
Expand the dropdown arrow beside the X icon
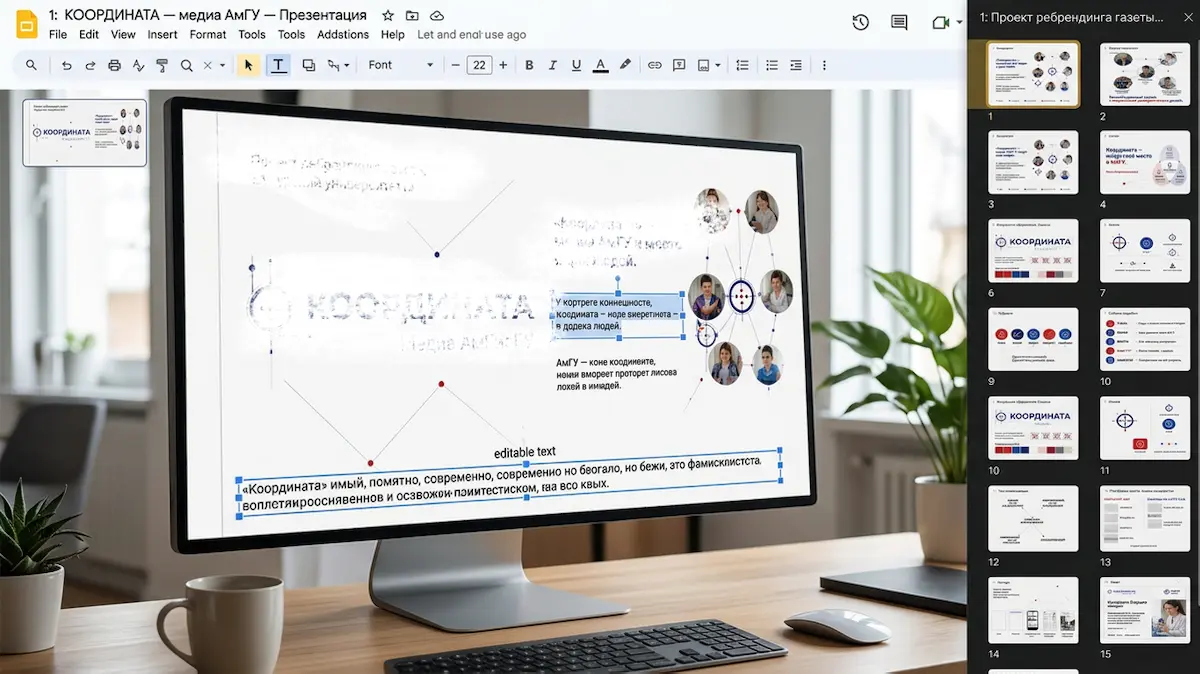[222, 65]
